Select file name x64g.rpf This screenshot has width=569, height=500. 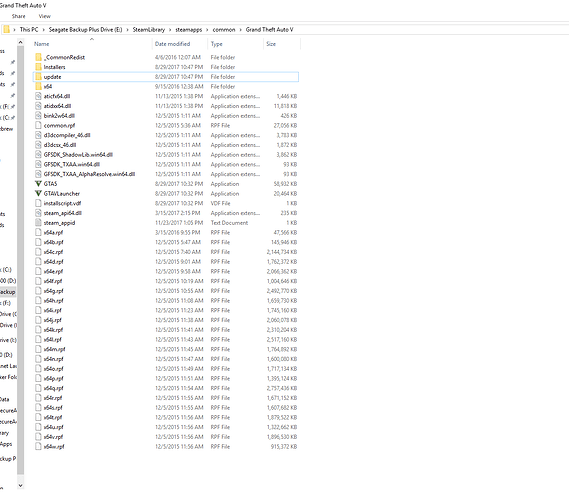(x=53, y=291)
